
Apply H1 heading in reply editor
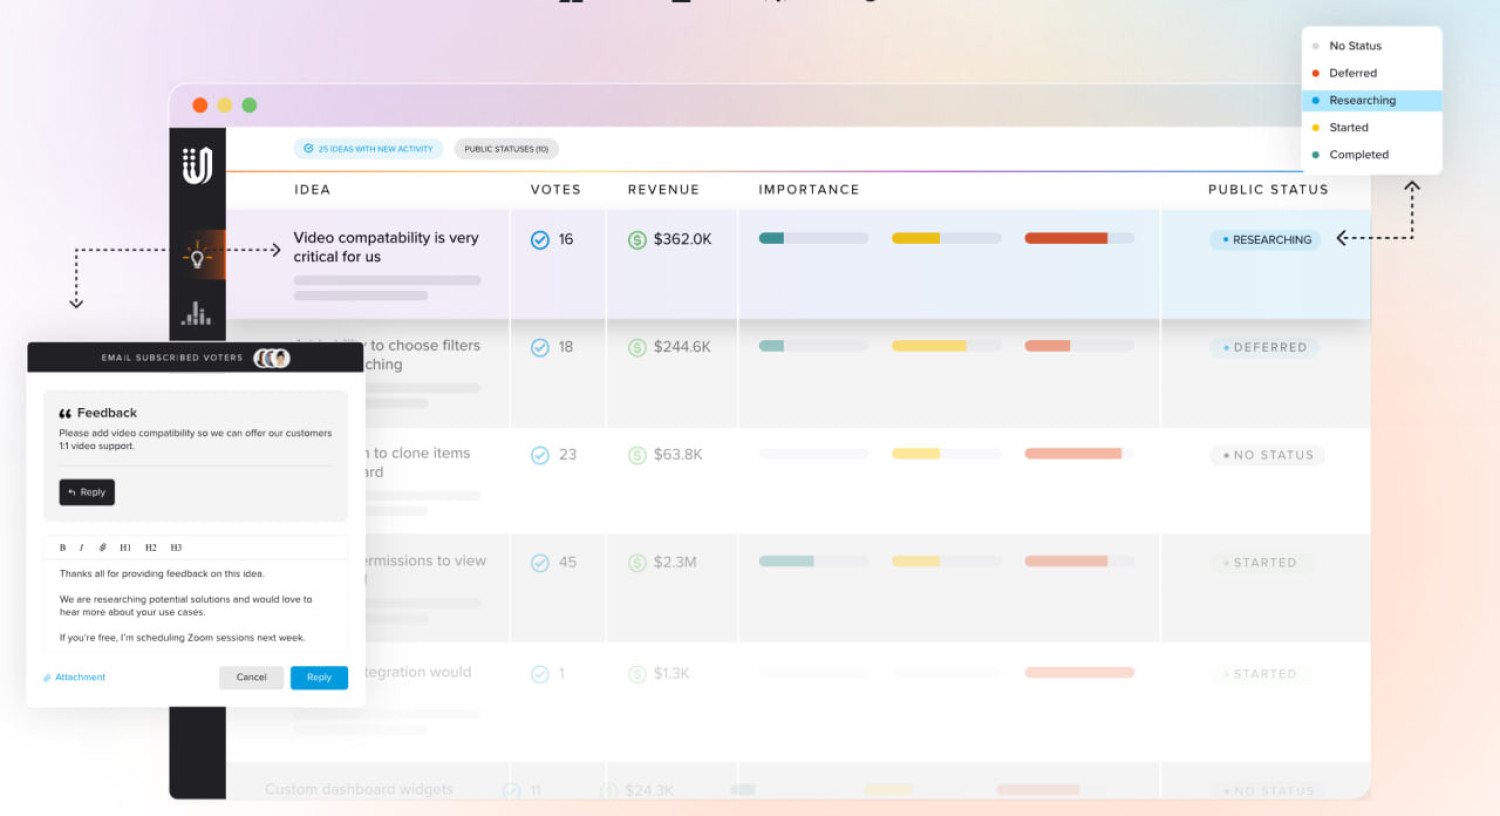click(125, 548)
